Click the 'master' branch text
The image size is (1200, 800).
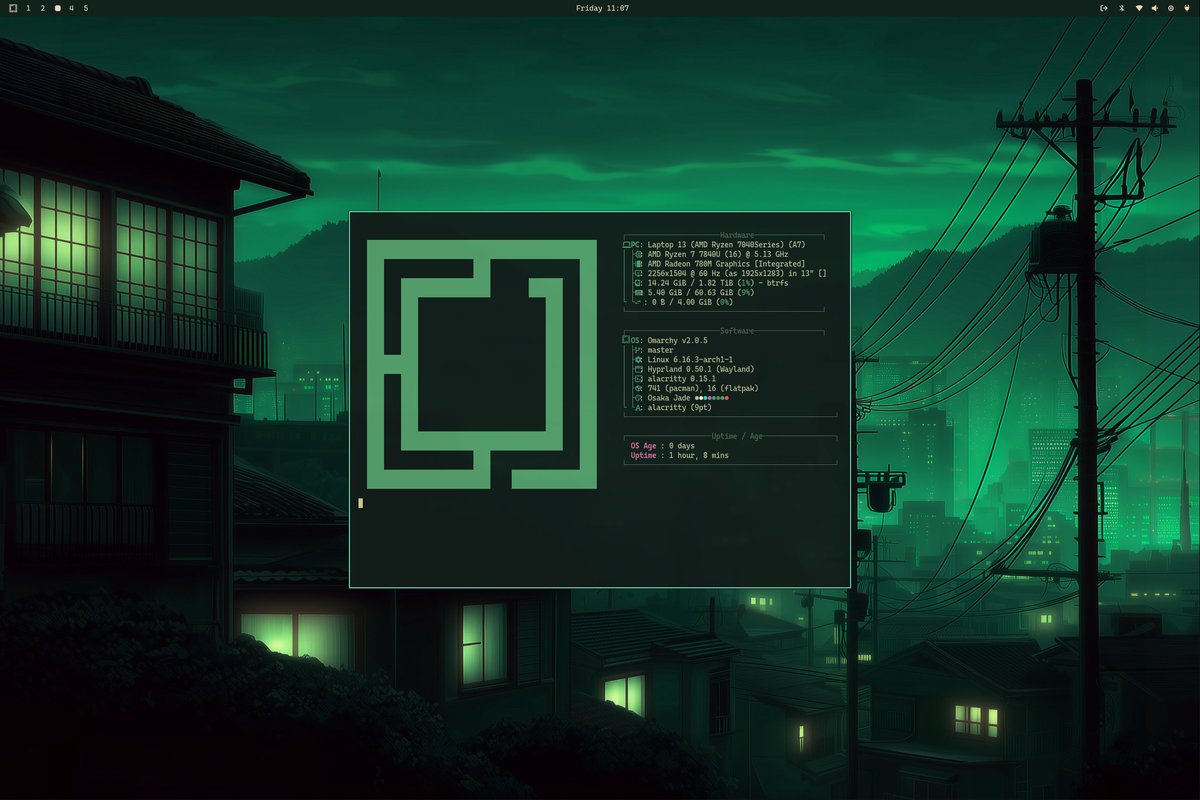click(x=661, y=350)
